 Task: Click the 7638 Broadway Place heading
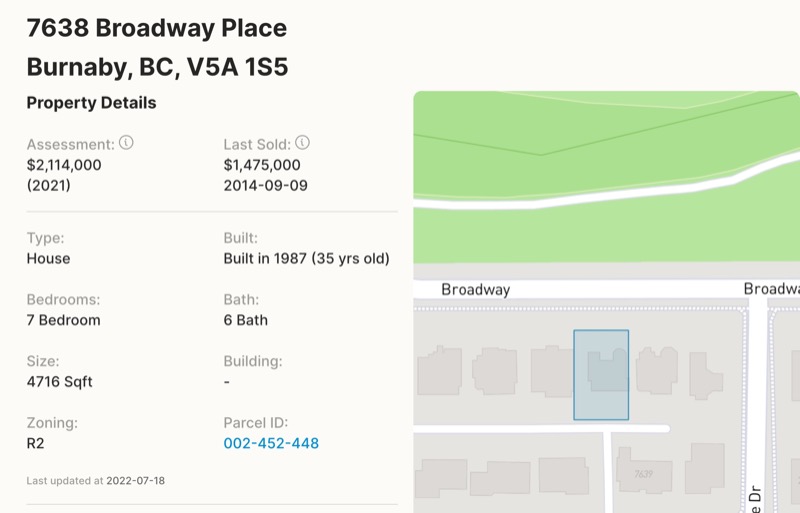[x=157, y=28]
